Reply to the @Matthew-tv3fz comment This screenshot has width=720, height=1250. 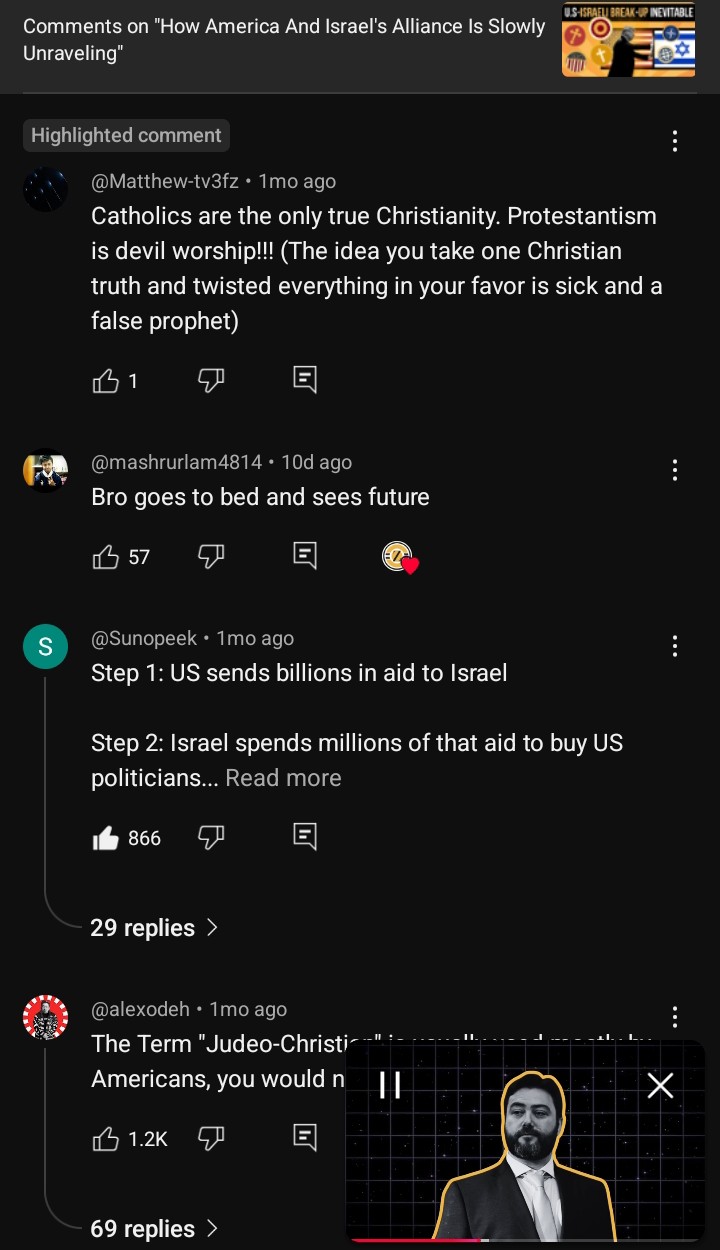click(305, 379)
